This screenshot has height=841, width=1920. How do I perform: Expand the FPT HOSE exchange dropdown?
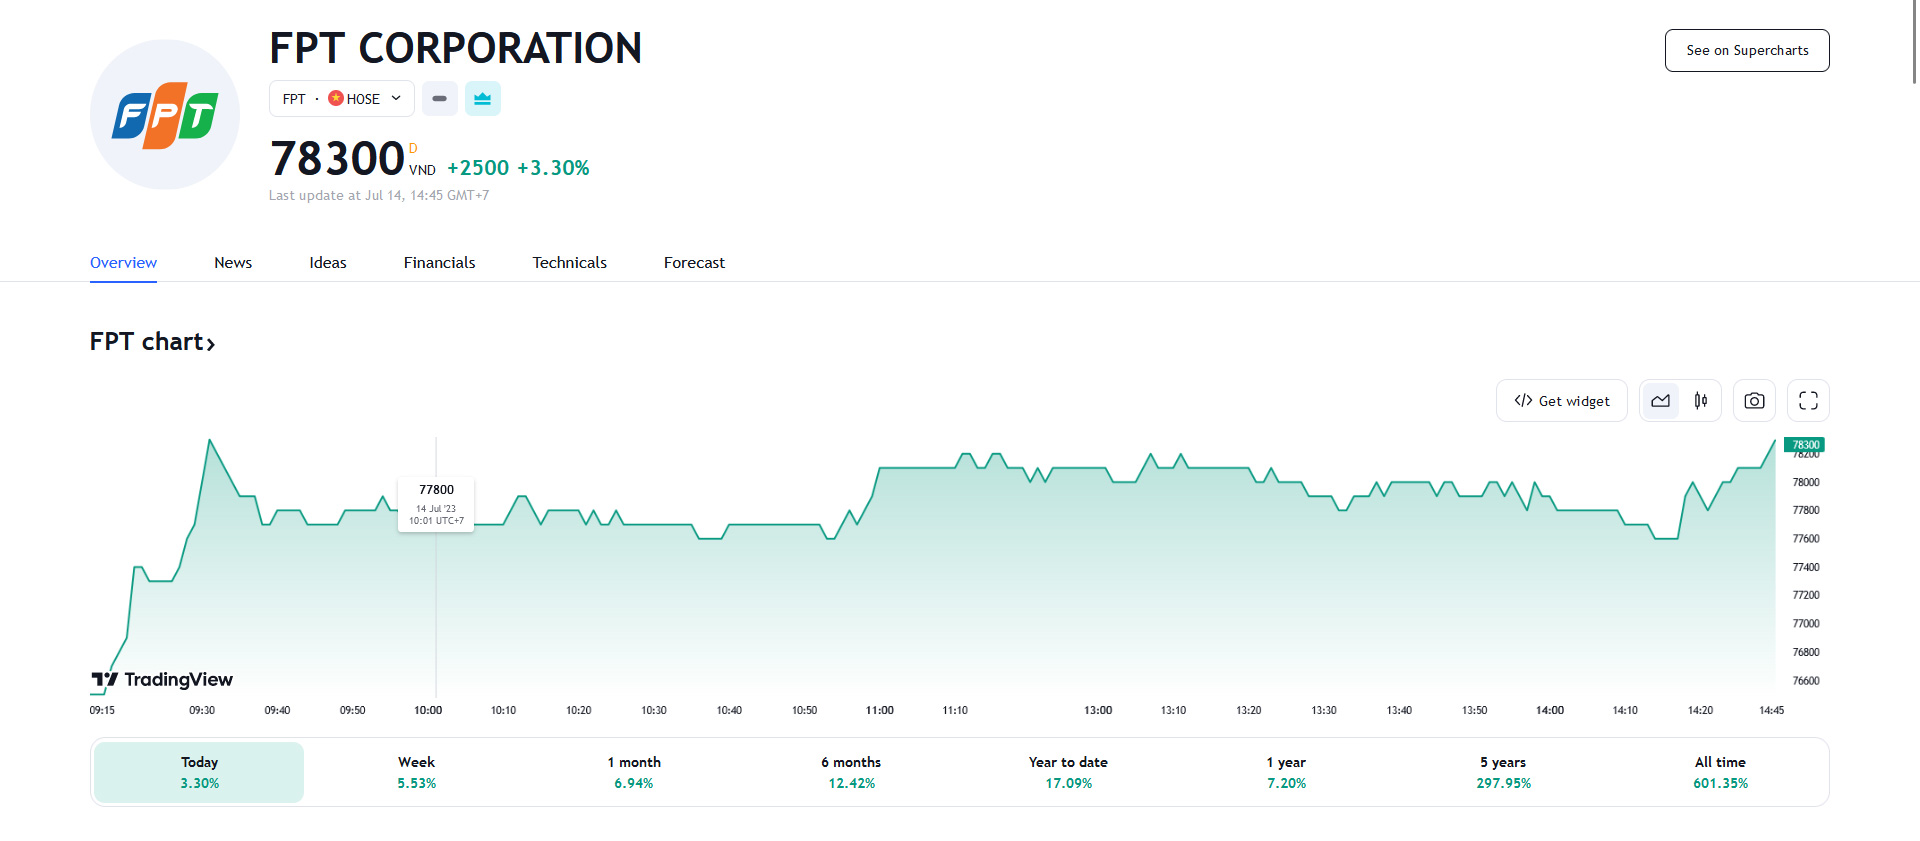396,98
